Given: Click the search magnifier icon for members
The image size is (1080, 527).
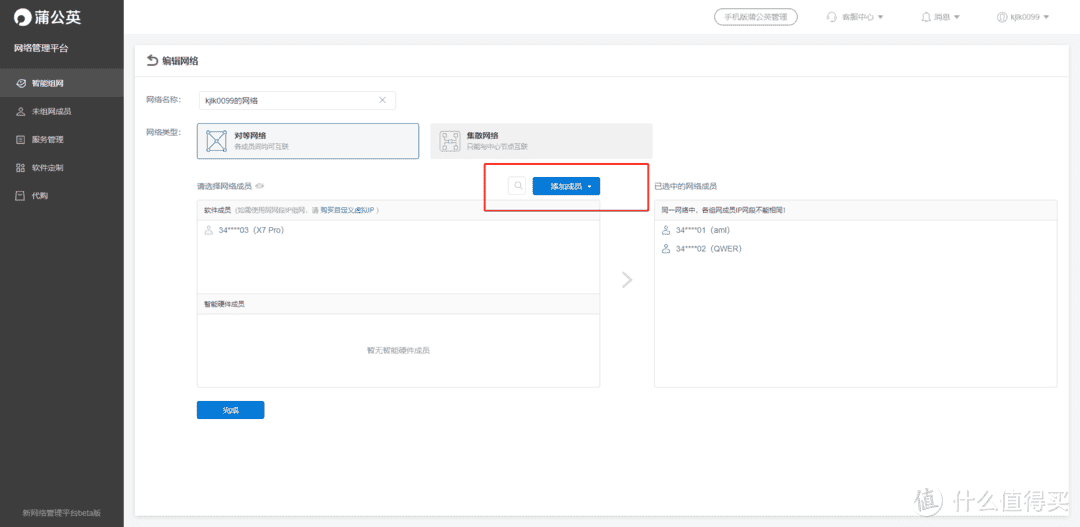Looking at the screenshot, I should [517, 186].
